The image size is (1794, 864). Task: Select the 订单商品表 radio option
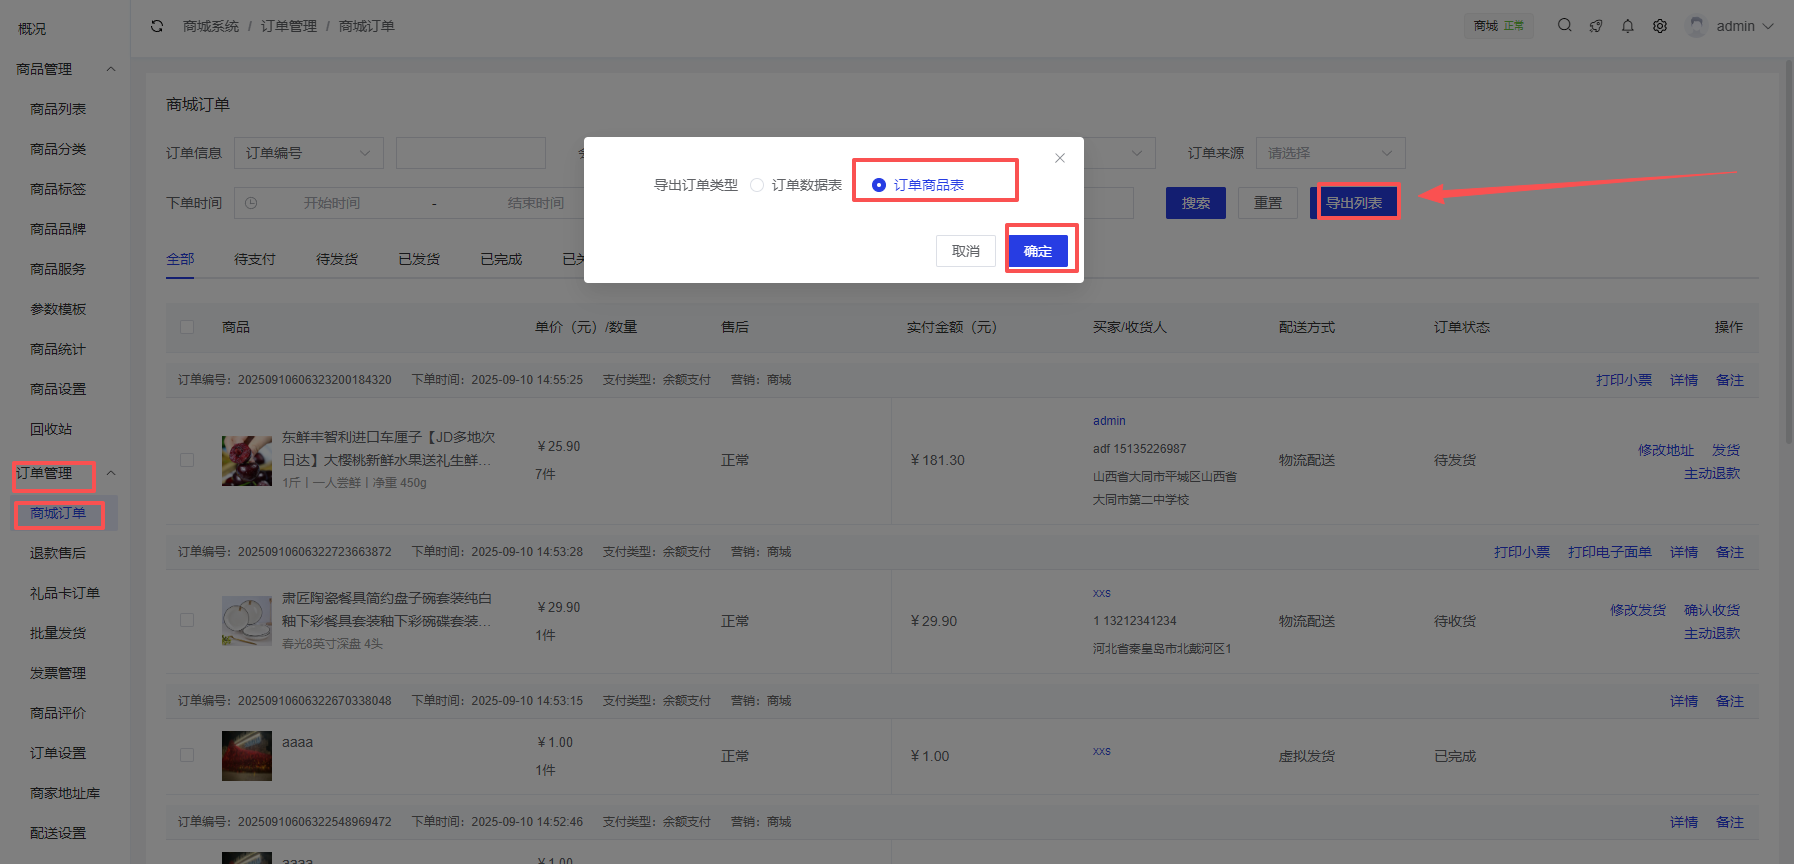879,185
